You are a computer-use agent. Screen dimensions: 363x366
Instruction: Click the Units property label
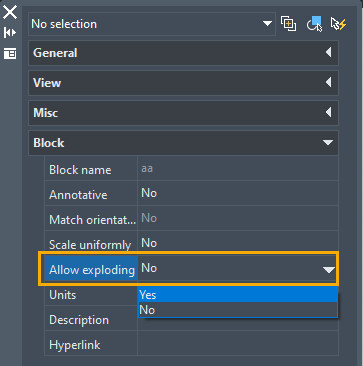pyautogui.click(x=63, y=295)
